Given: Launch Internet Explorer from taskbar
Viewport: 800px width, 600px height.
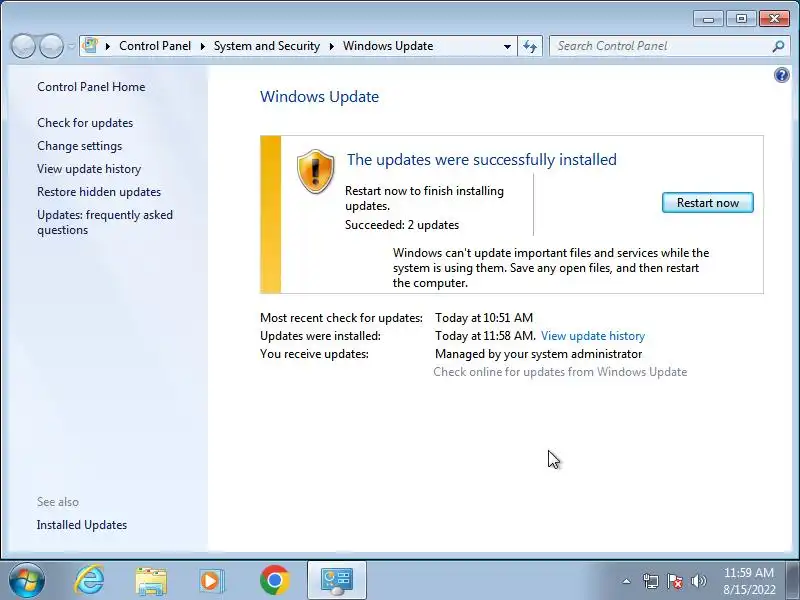Looking at the screenshot, I should click(89, 580).
